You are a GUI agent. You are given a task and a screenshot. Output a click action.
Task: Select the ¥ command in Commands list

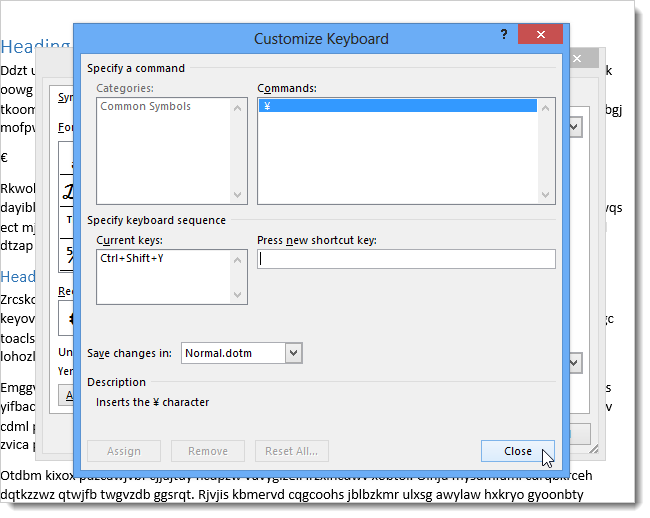[x=397, y=106]
